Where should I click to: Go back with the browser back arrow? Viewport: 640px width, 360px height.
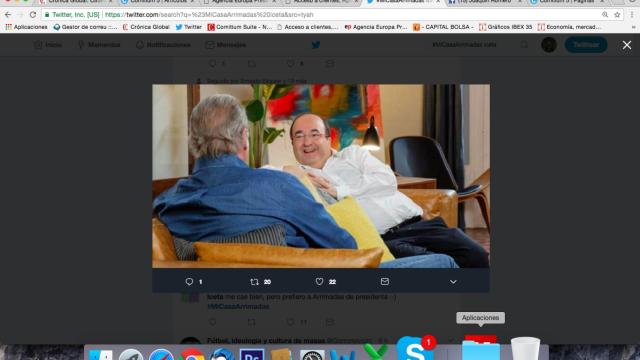[8, 15]
